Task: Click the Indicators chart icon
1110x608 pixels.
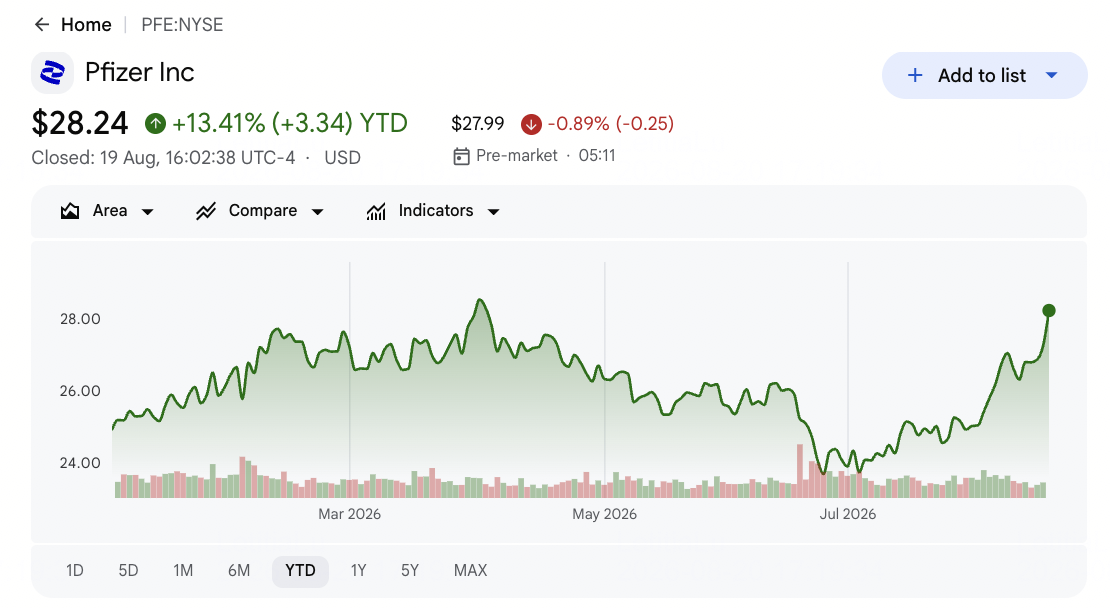Action: (376, 211)
